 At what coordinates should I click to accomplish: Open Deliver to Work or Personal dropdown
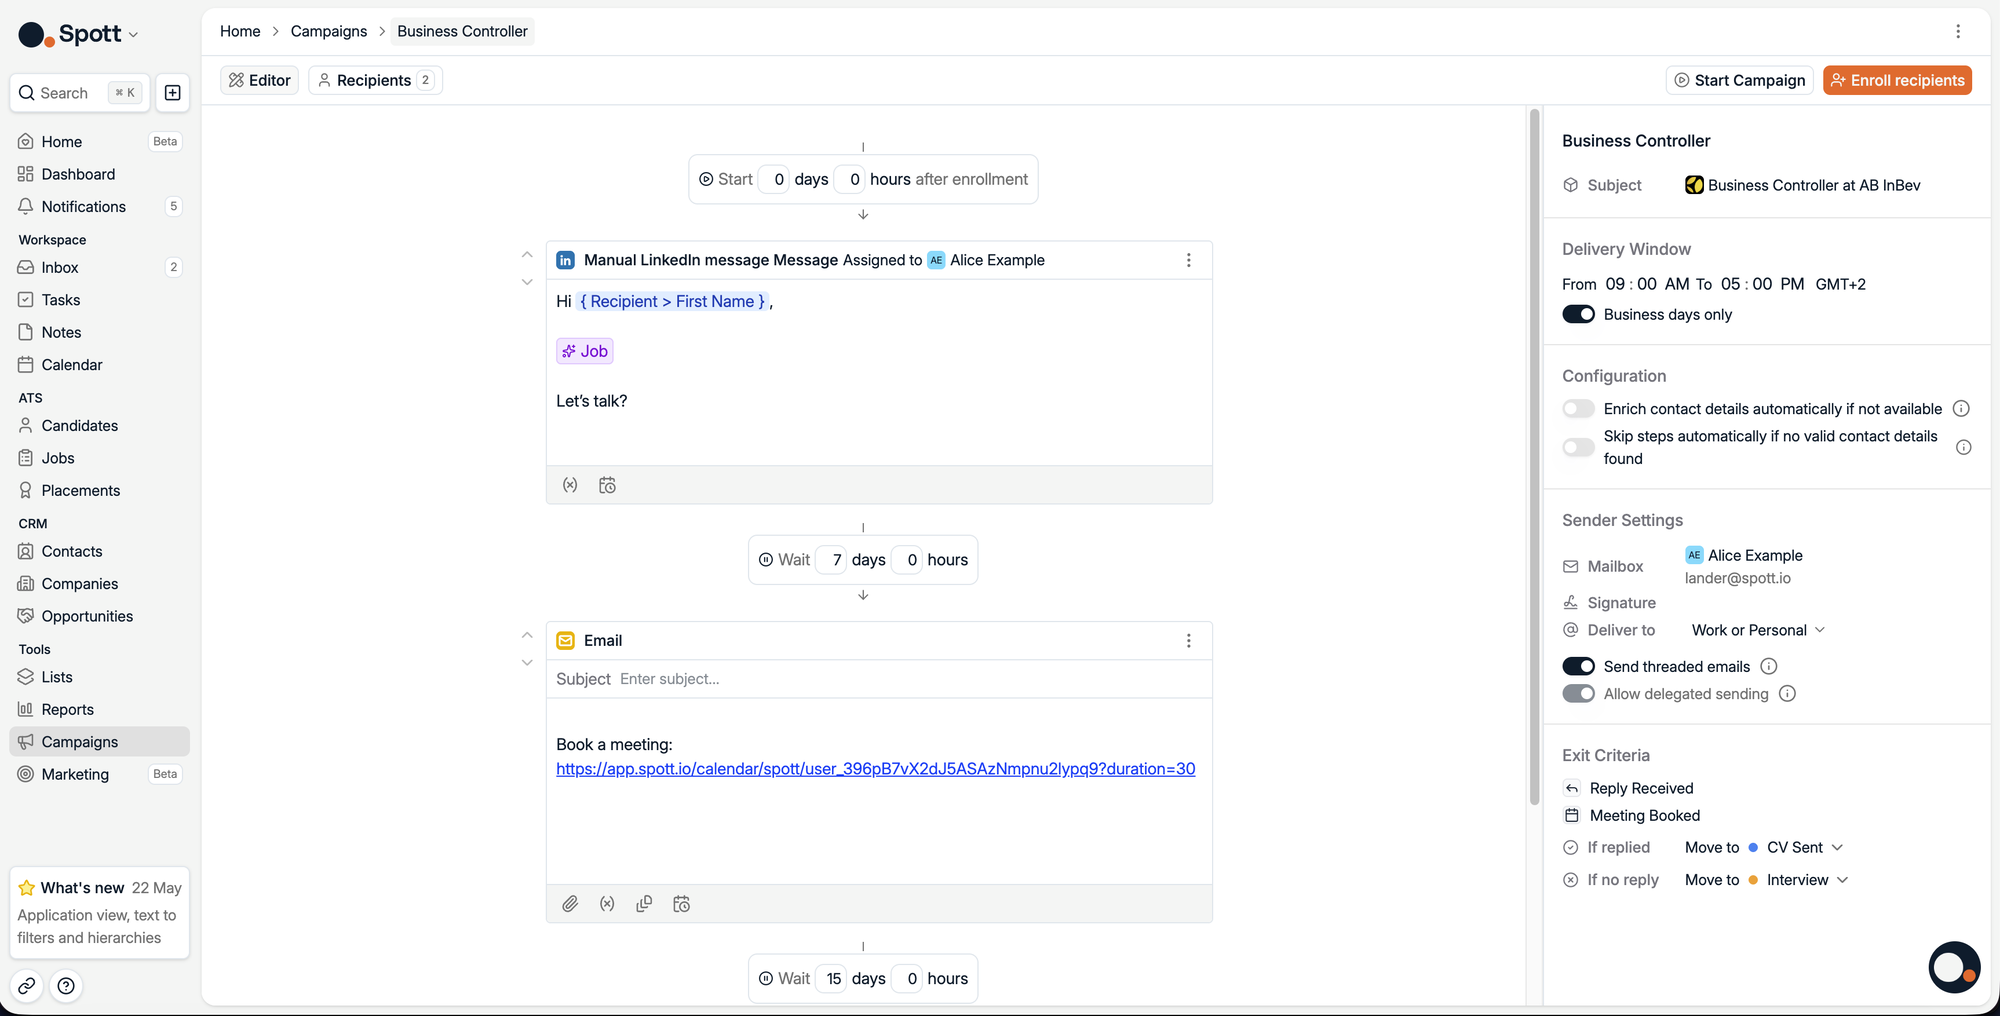[1758, 630]
